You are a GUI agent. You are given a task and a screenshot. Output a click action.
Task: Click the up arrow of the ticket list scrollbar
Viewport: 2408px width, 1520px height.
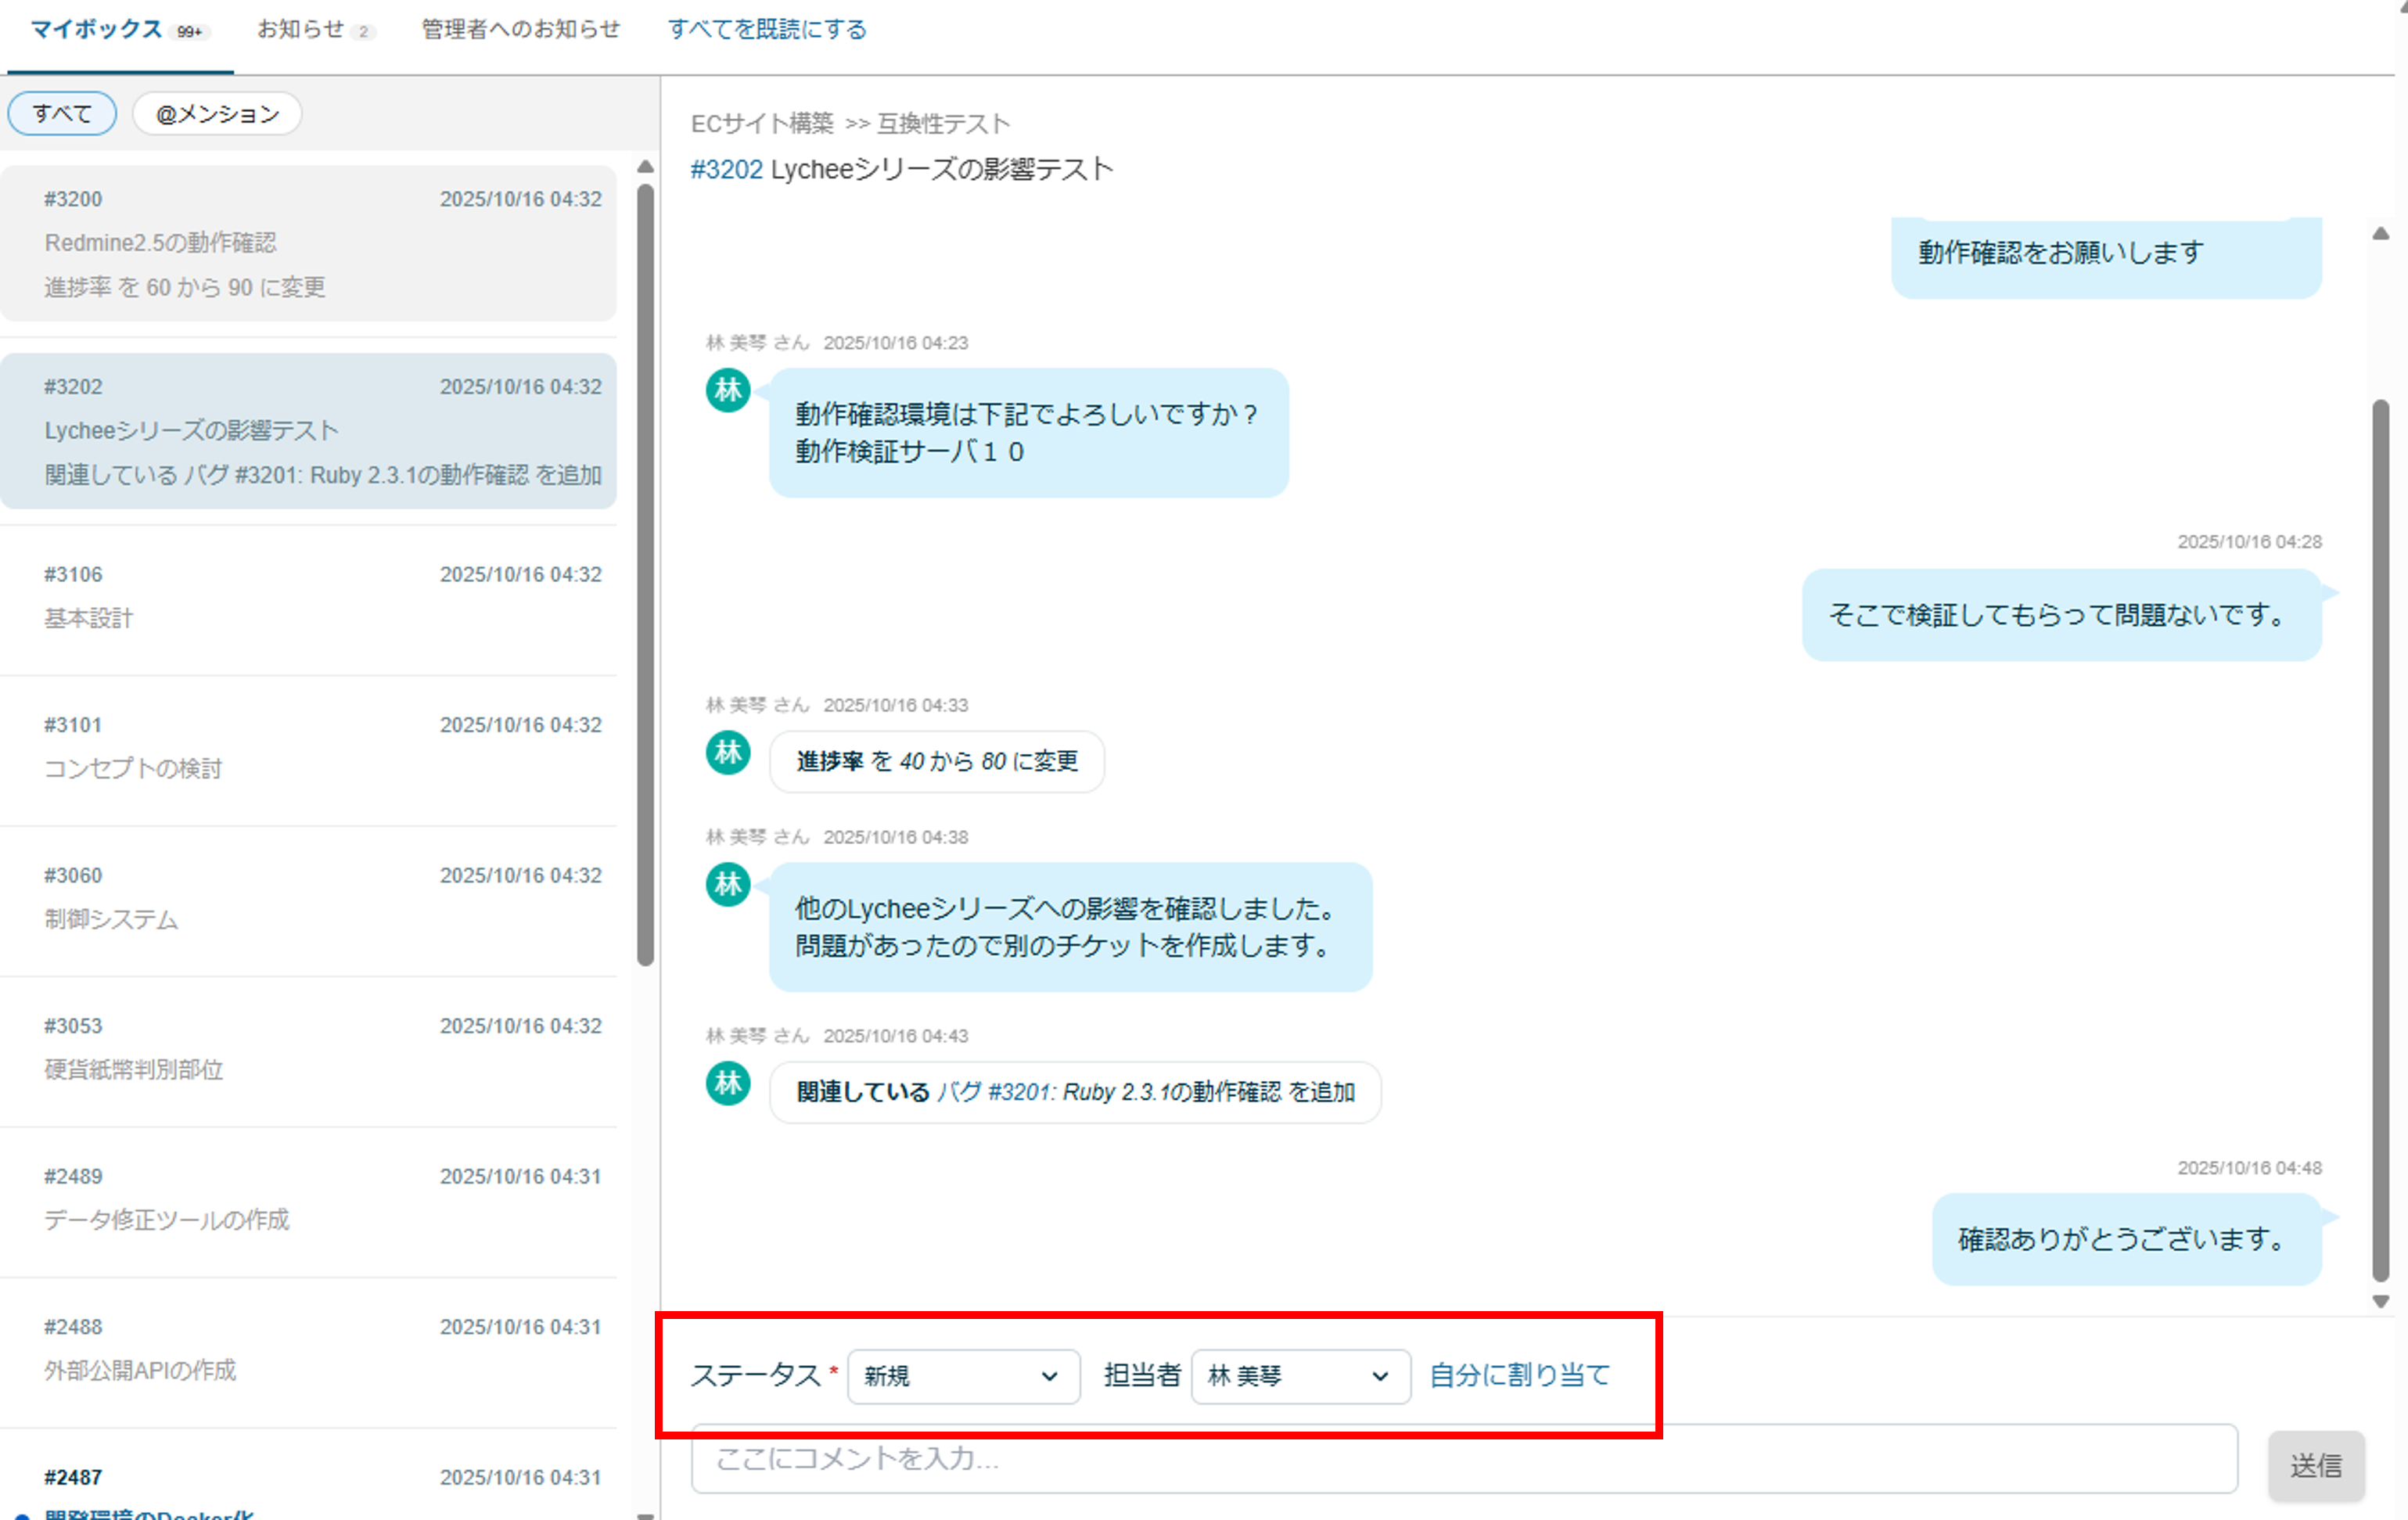pos(646,167)
